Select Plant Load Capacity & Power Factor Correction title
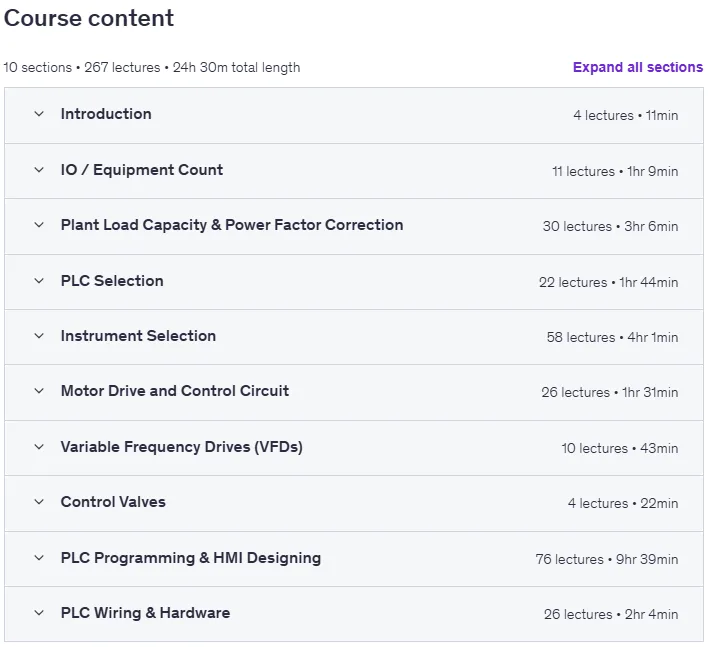 pos(232,225)
